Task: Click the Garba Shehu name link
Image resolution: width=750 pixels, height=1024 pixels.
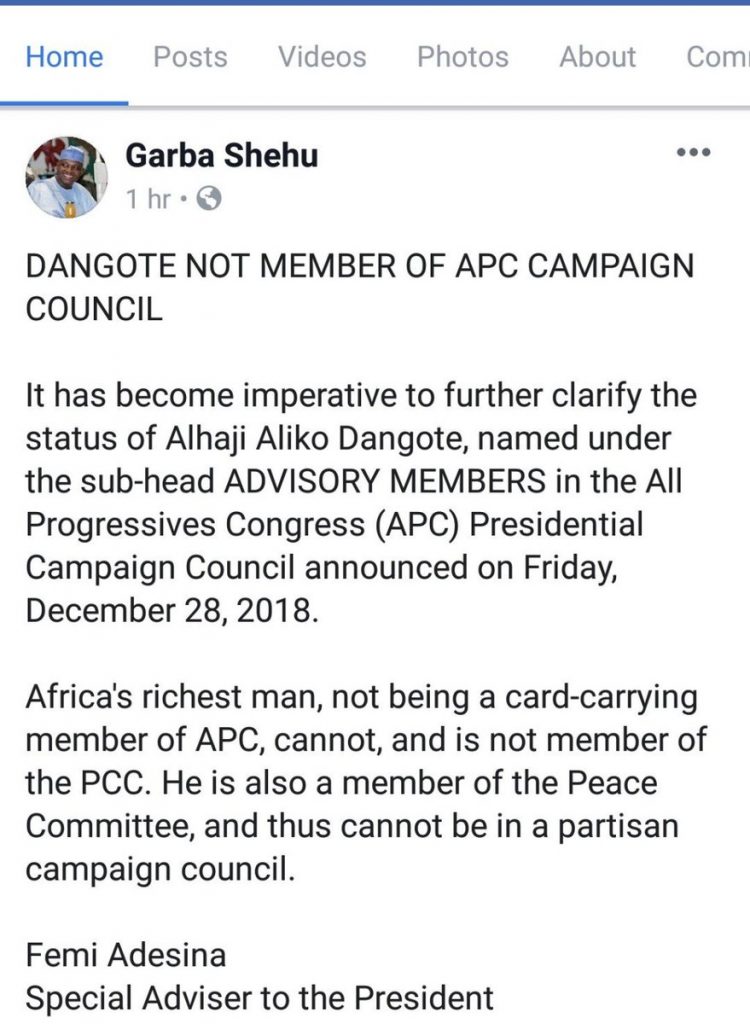Action: click(222, 155)
